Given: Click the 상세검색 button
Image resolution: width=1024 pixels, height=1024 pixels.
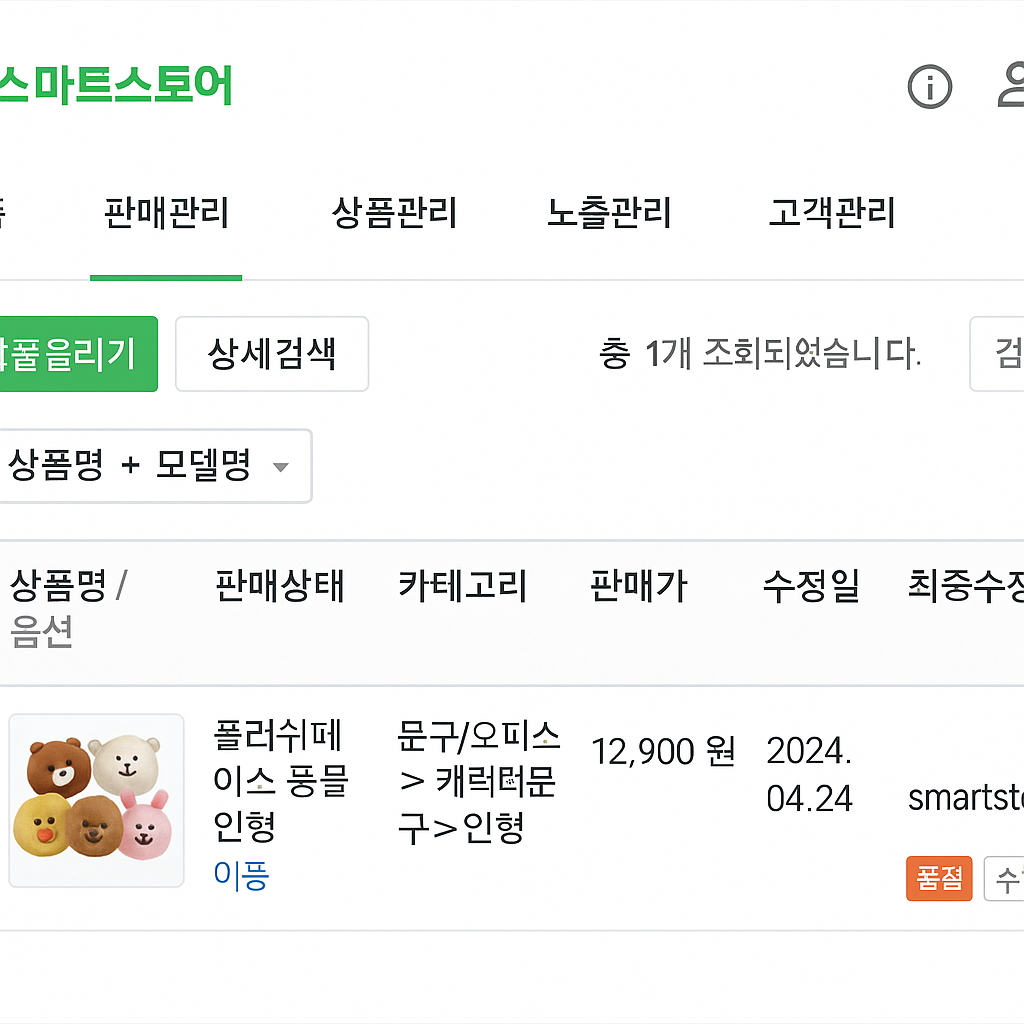Looking at the screenshot, I should click(271, 354).
